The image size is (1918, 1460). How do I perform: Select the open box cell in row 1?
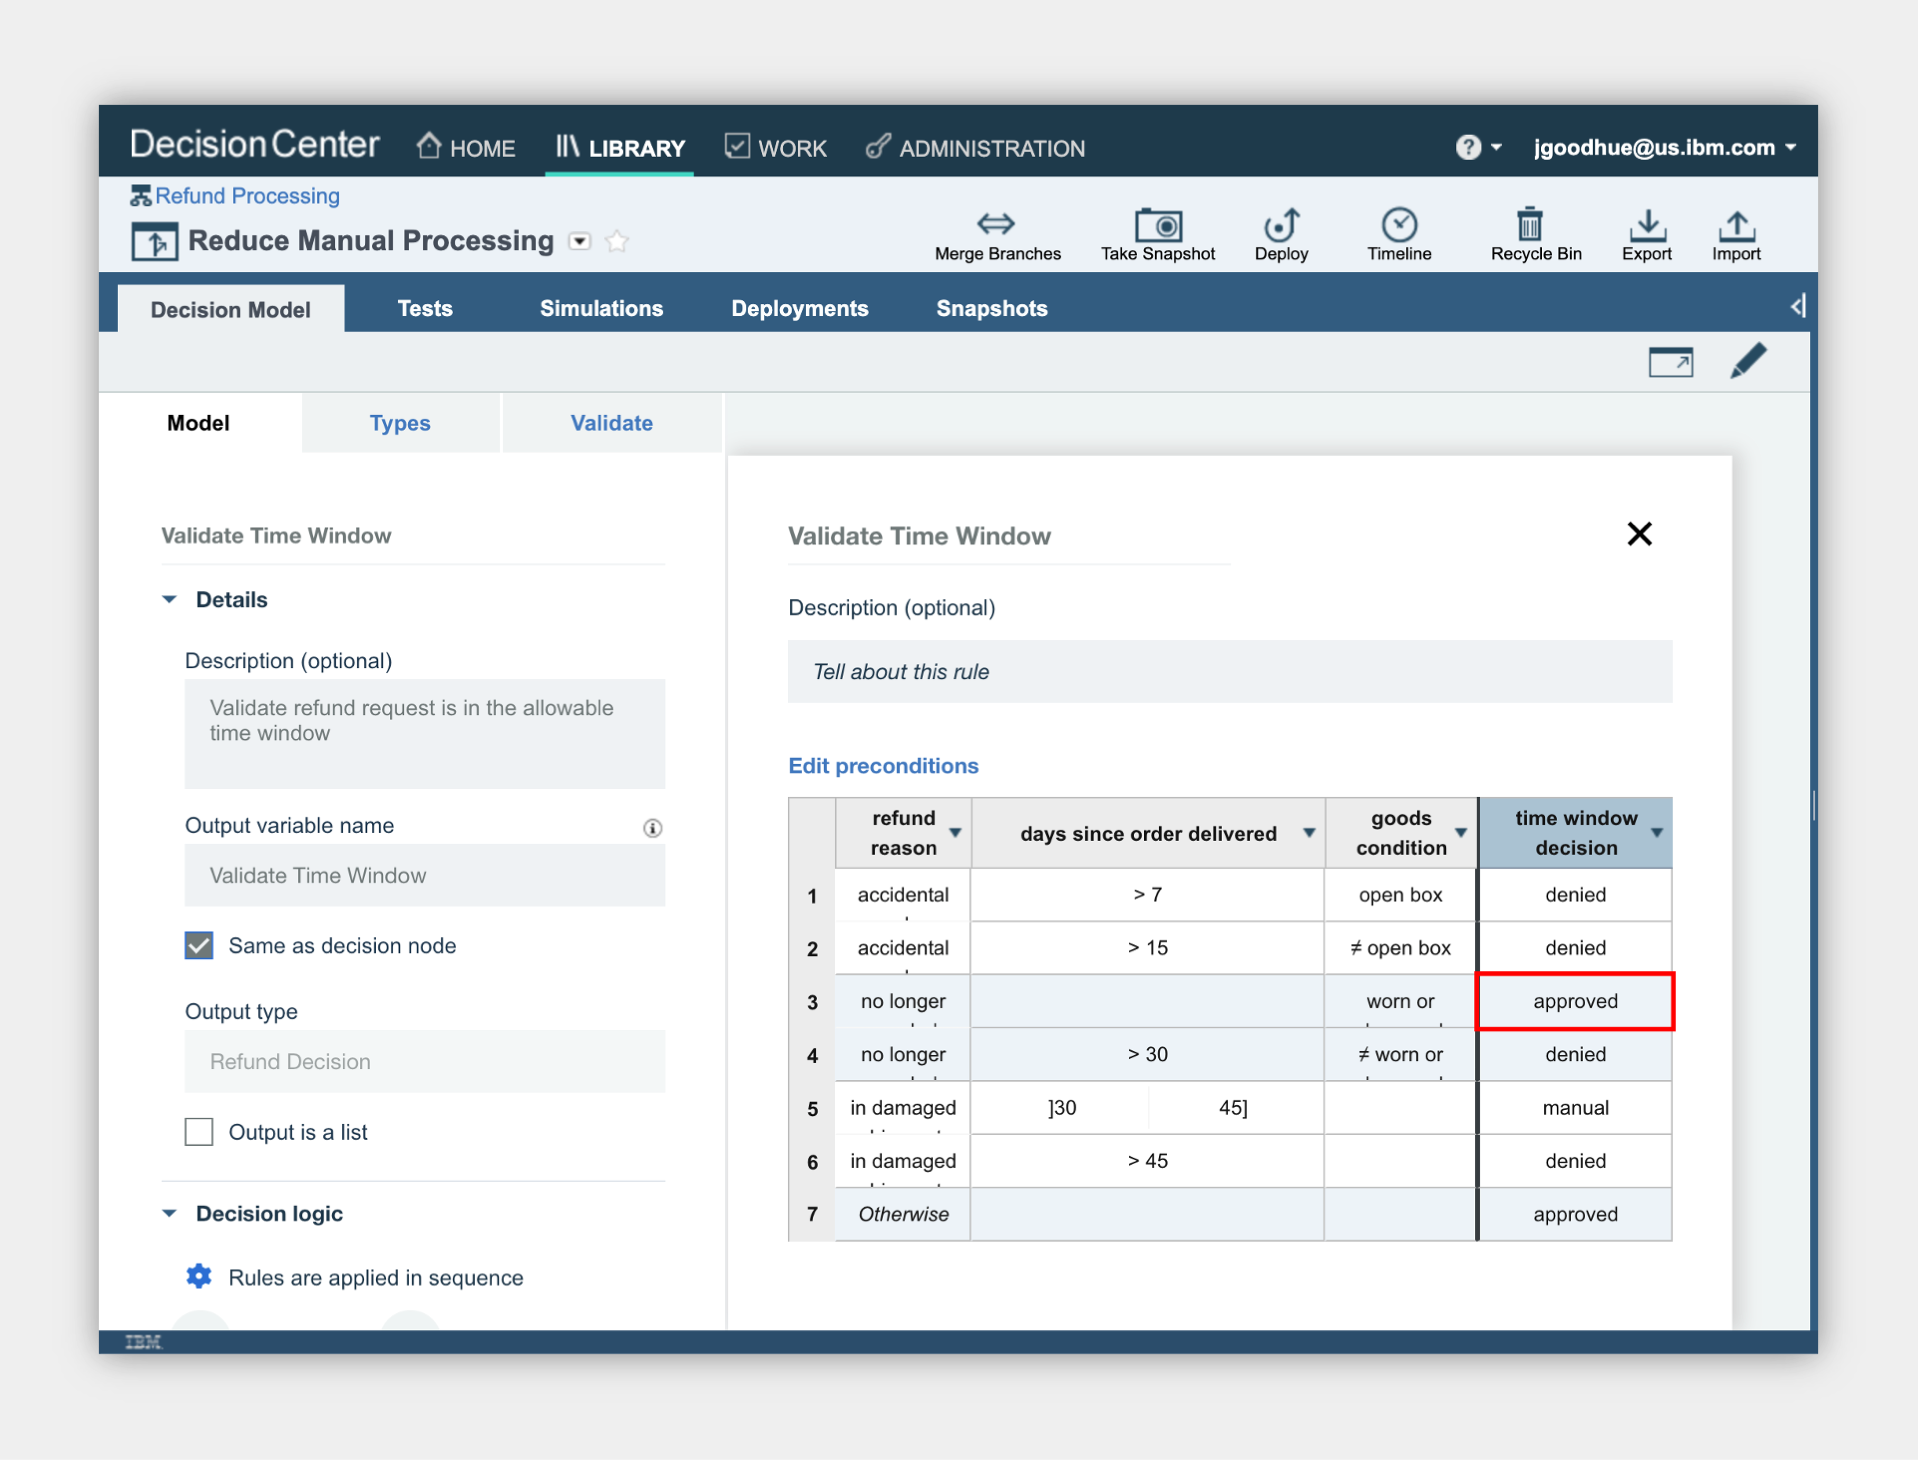(x=1400, y=895)
